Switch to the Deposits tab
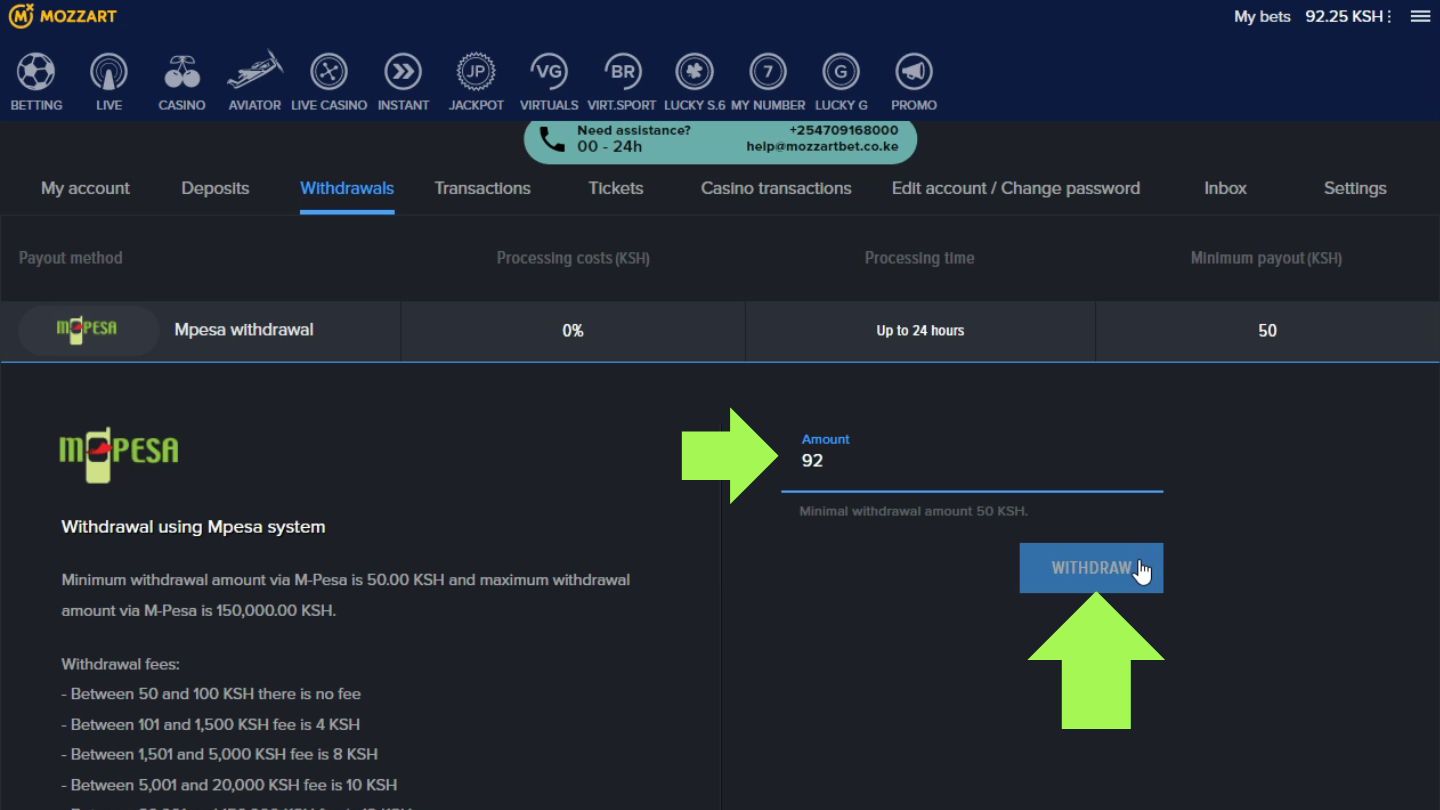 point(215,188)
